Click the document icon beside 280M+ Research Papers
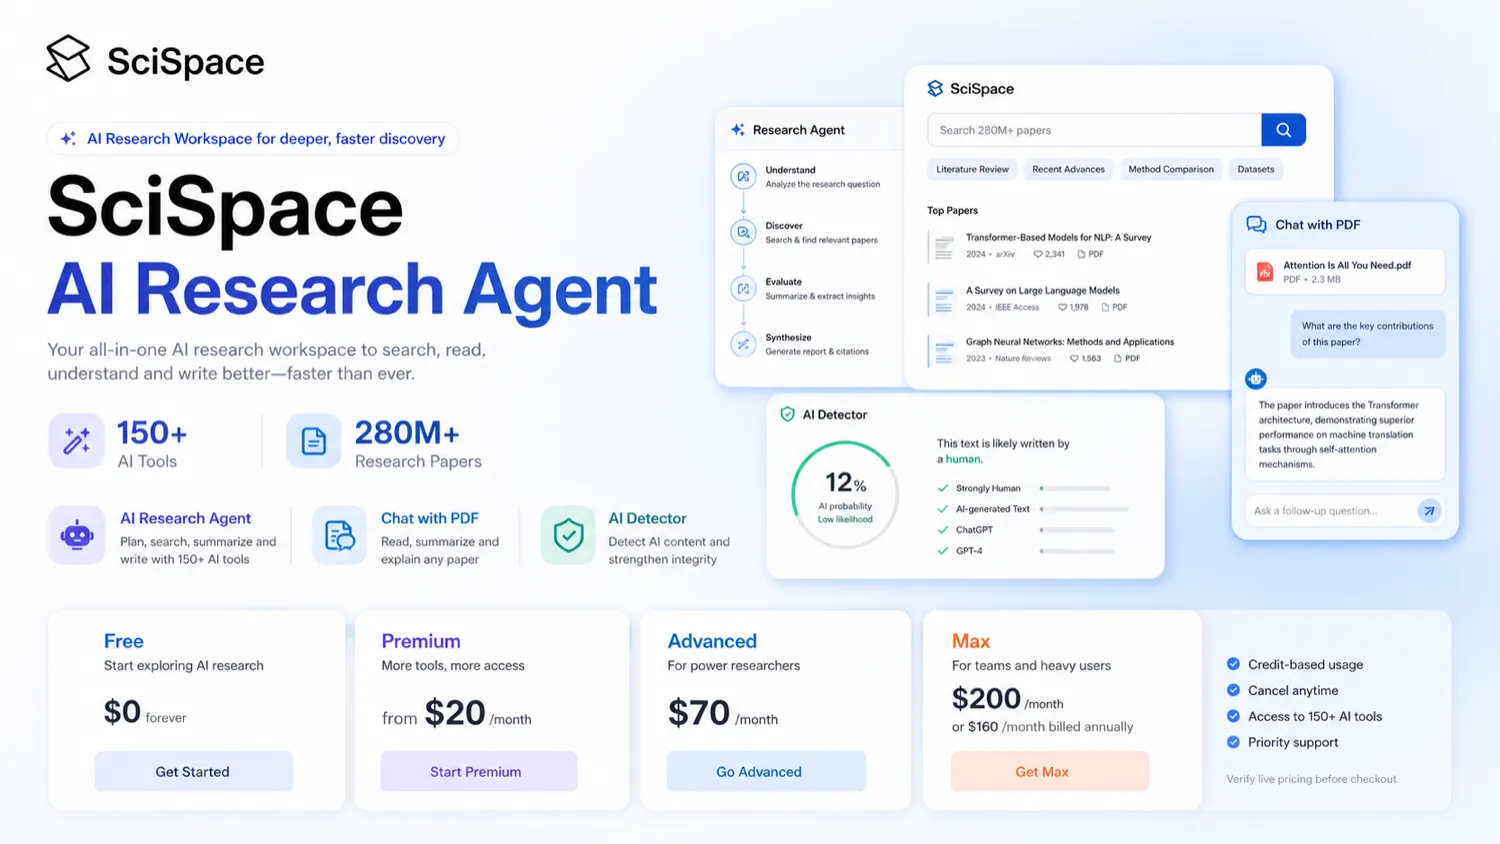Viewport: 1500px width, 844px height. (314, 441)
